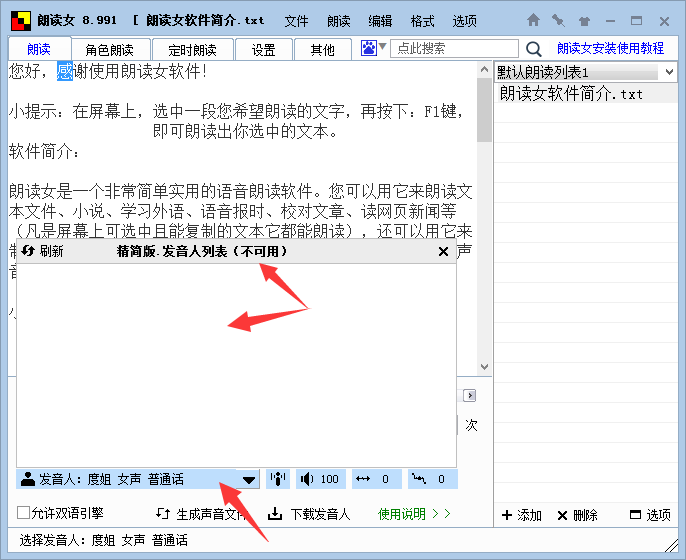Expand the 默认朗读列表1 dropdown
Image resolution: width=686 pixels, height=560 pixels.
[669, 72]
